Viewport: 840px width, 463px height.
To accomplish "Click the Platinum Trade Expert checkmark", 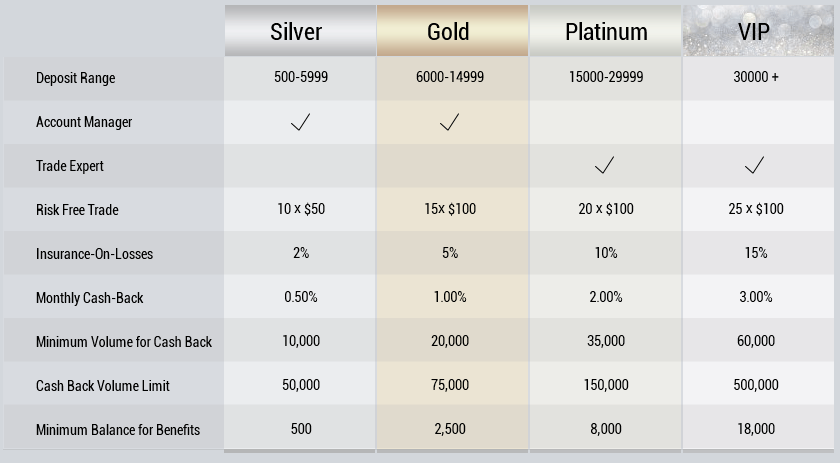I will [605, 165].
